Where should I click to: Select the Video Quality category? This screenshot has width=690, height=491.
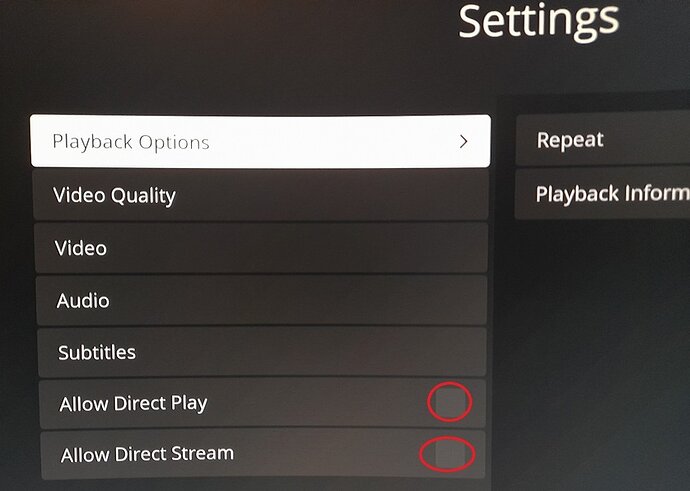261,195
